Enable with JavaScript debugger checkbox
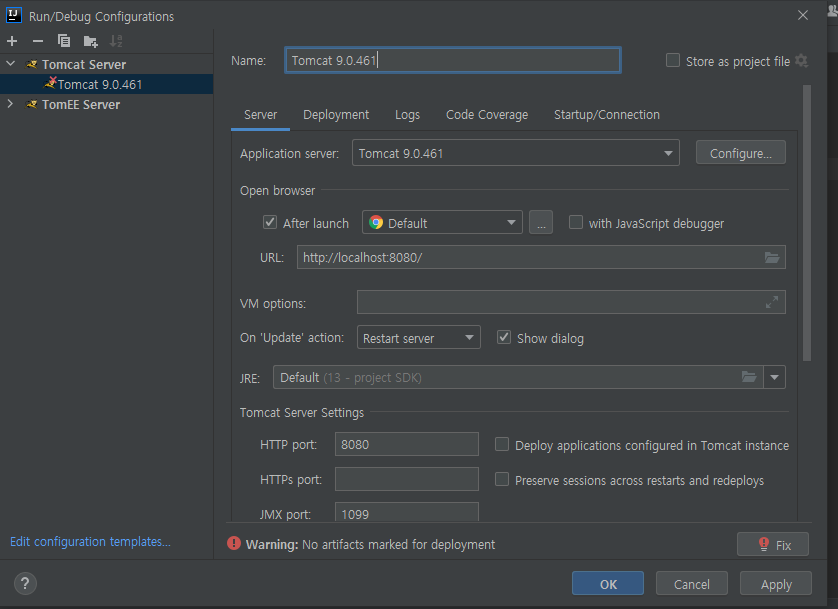838x609 pixels. (576, 222)
